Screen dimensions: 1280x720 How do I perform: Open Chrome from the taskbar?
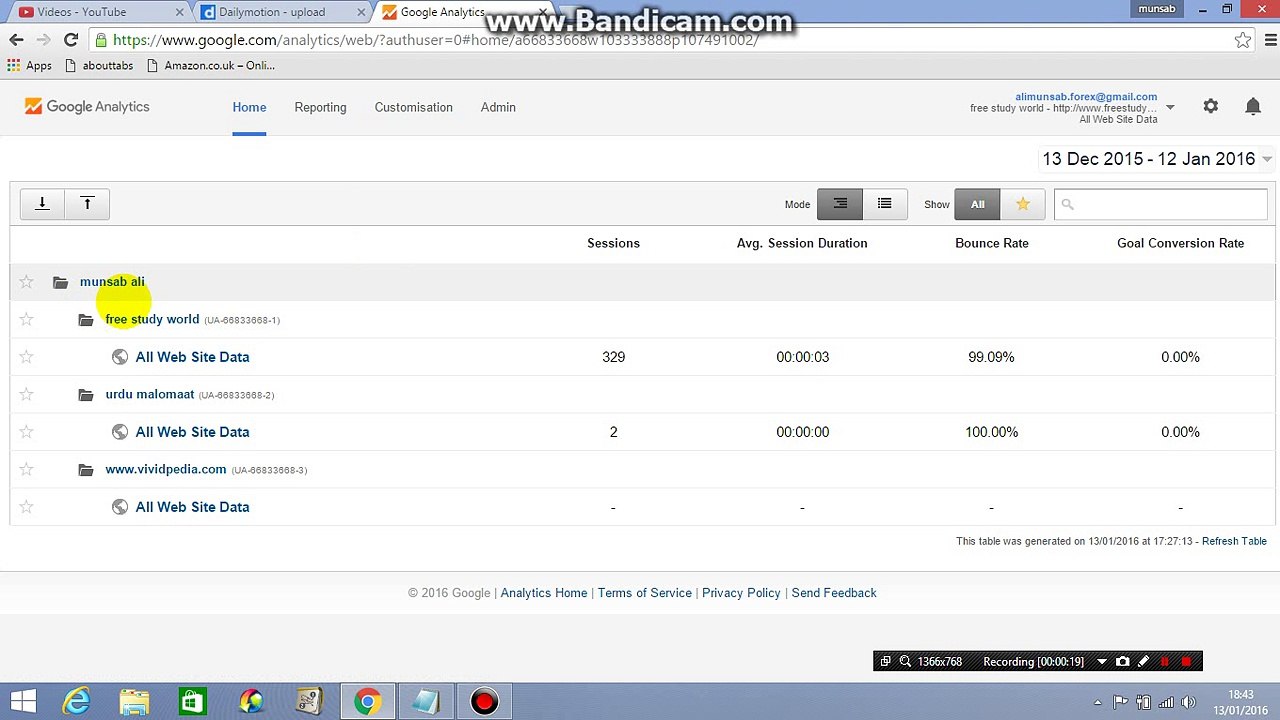367,702
